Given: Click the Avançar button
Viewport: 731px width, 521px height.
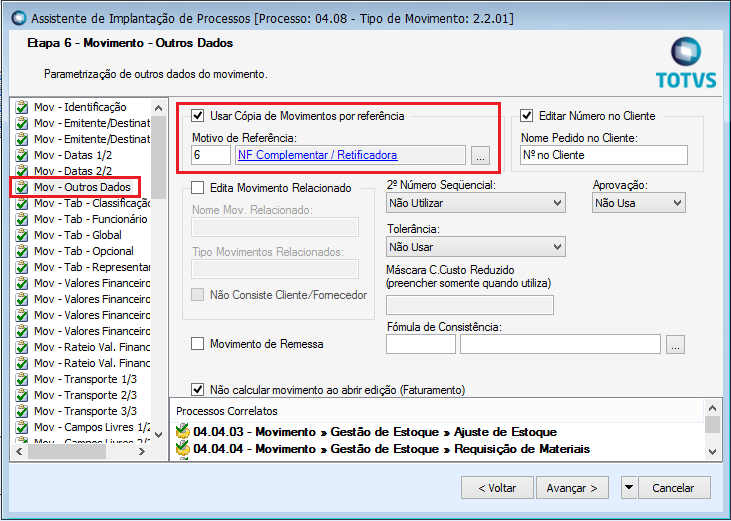Looking at the screenshot, I should 572,488.
